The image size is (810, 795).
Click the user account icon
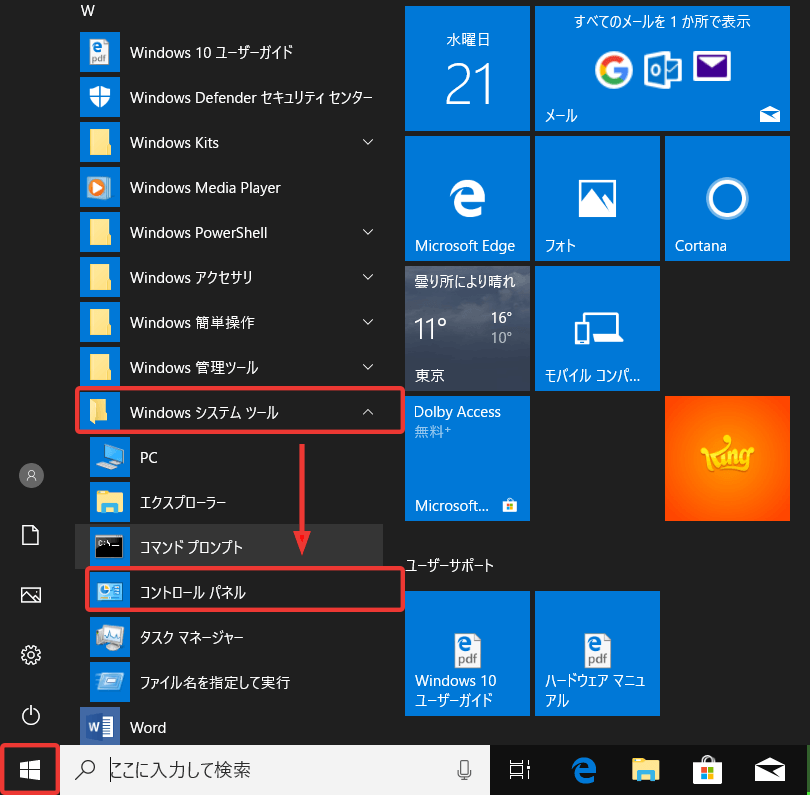click(x=31, y=475)
